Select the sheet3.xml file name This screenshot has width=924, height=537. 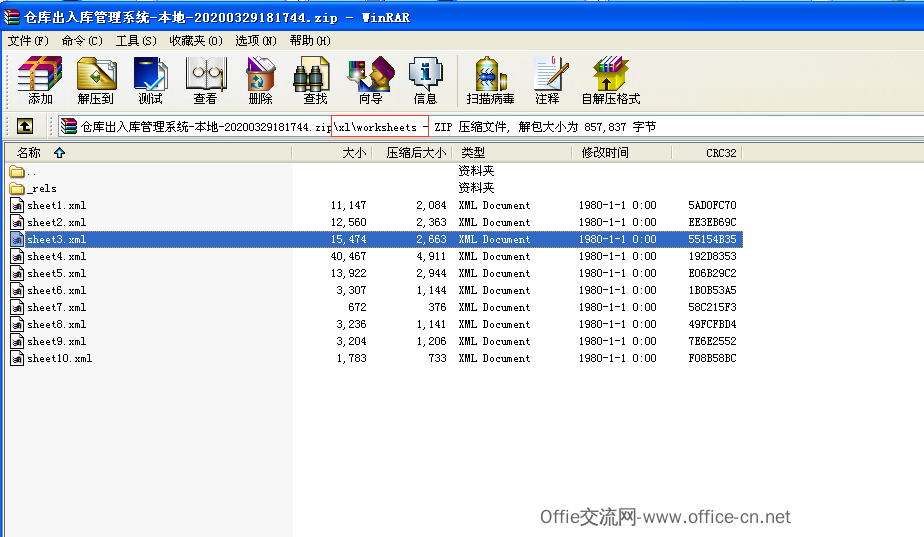57,239
